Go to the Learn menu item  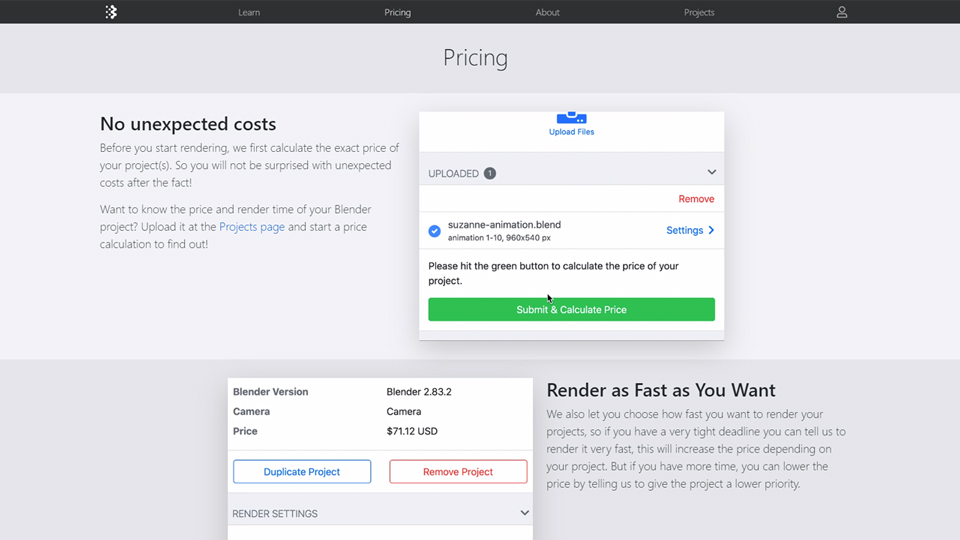pyautogui.click(x=249, y=12)
